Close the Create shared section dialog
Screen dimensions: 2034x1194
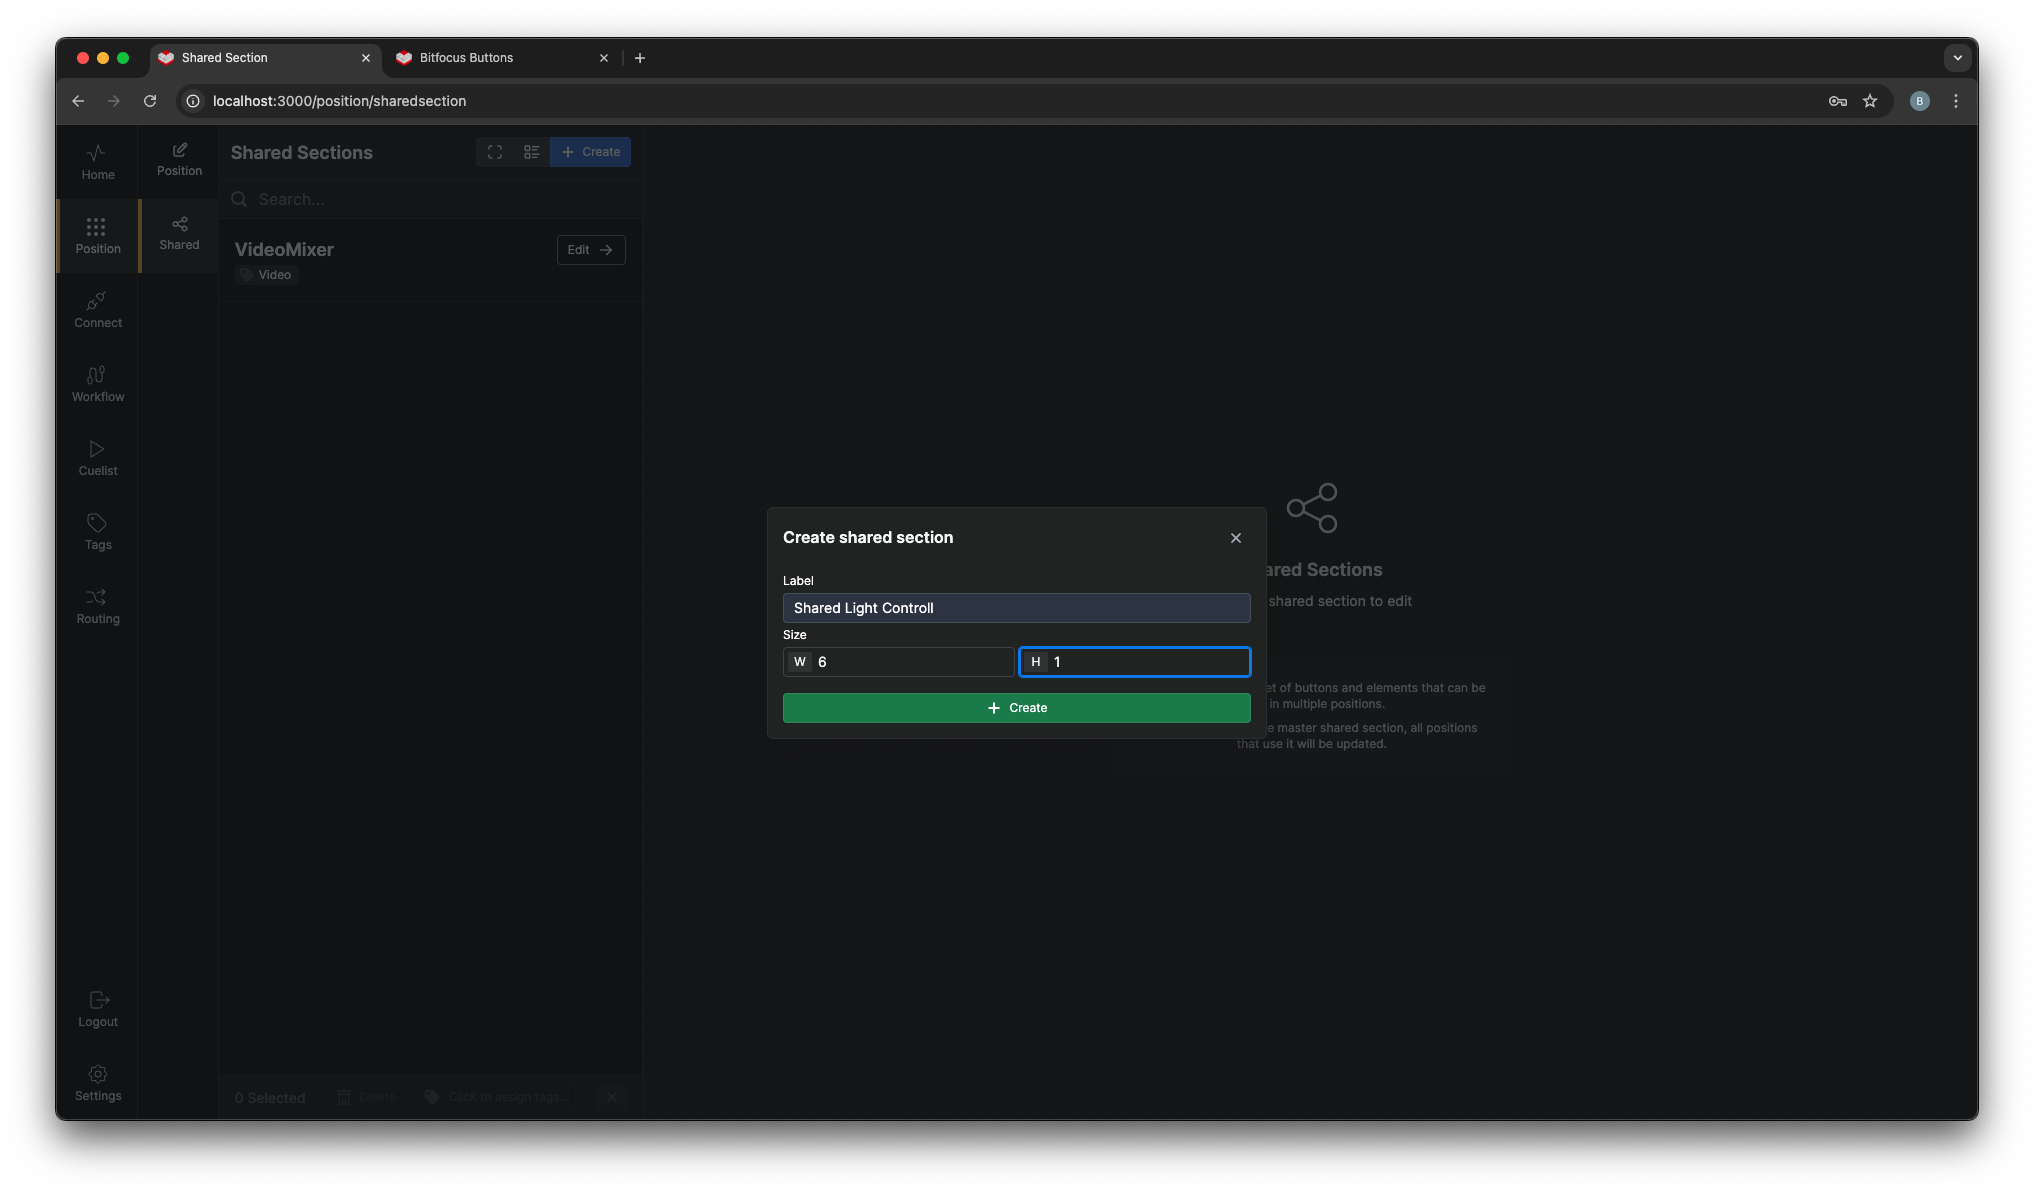pyautogui.click(x=1236, y=538)
